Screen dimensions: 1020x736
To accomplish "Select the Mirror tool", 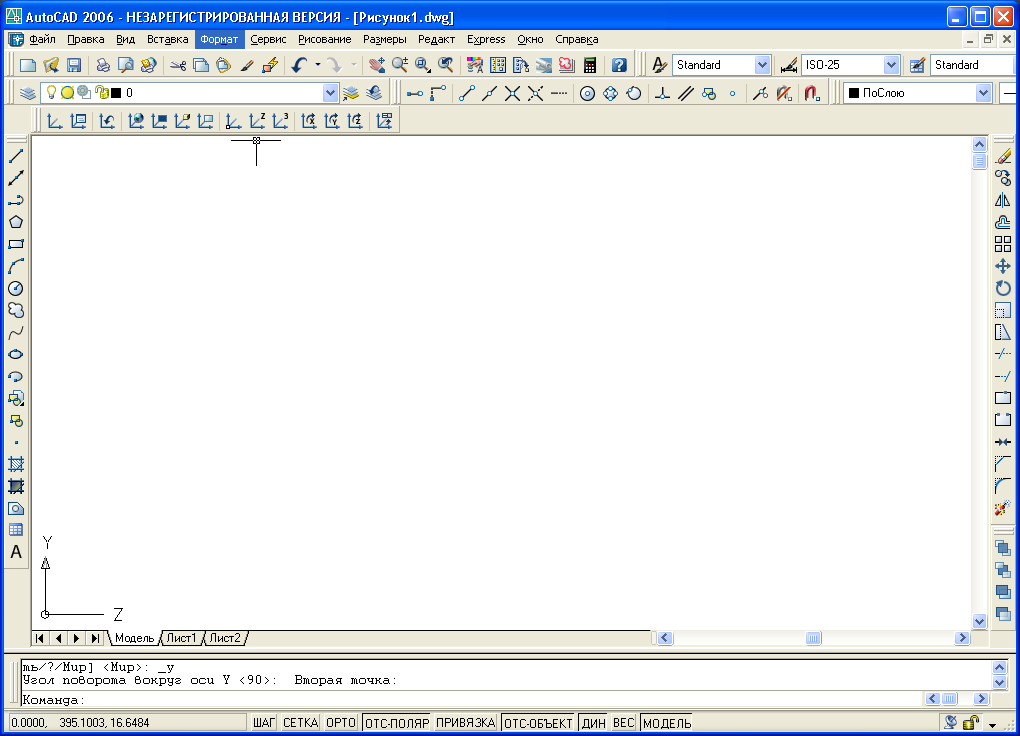I will click(x=1003, y=200).
